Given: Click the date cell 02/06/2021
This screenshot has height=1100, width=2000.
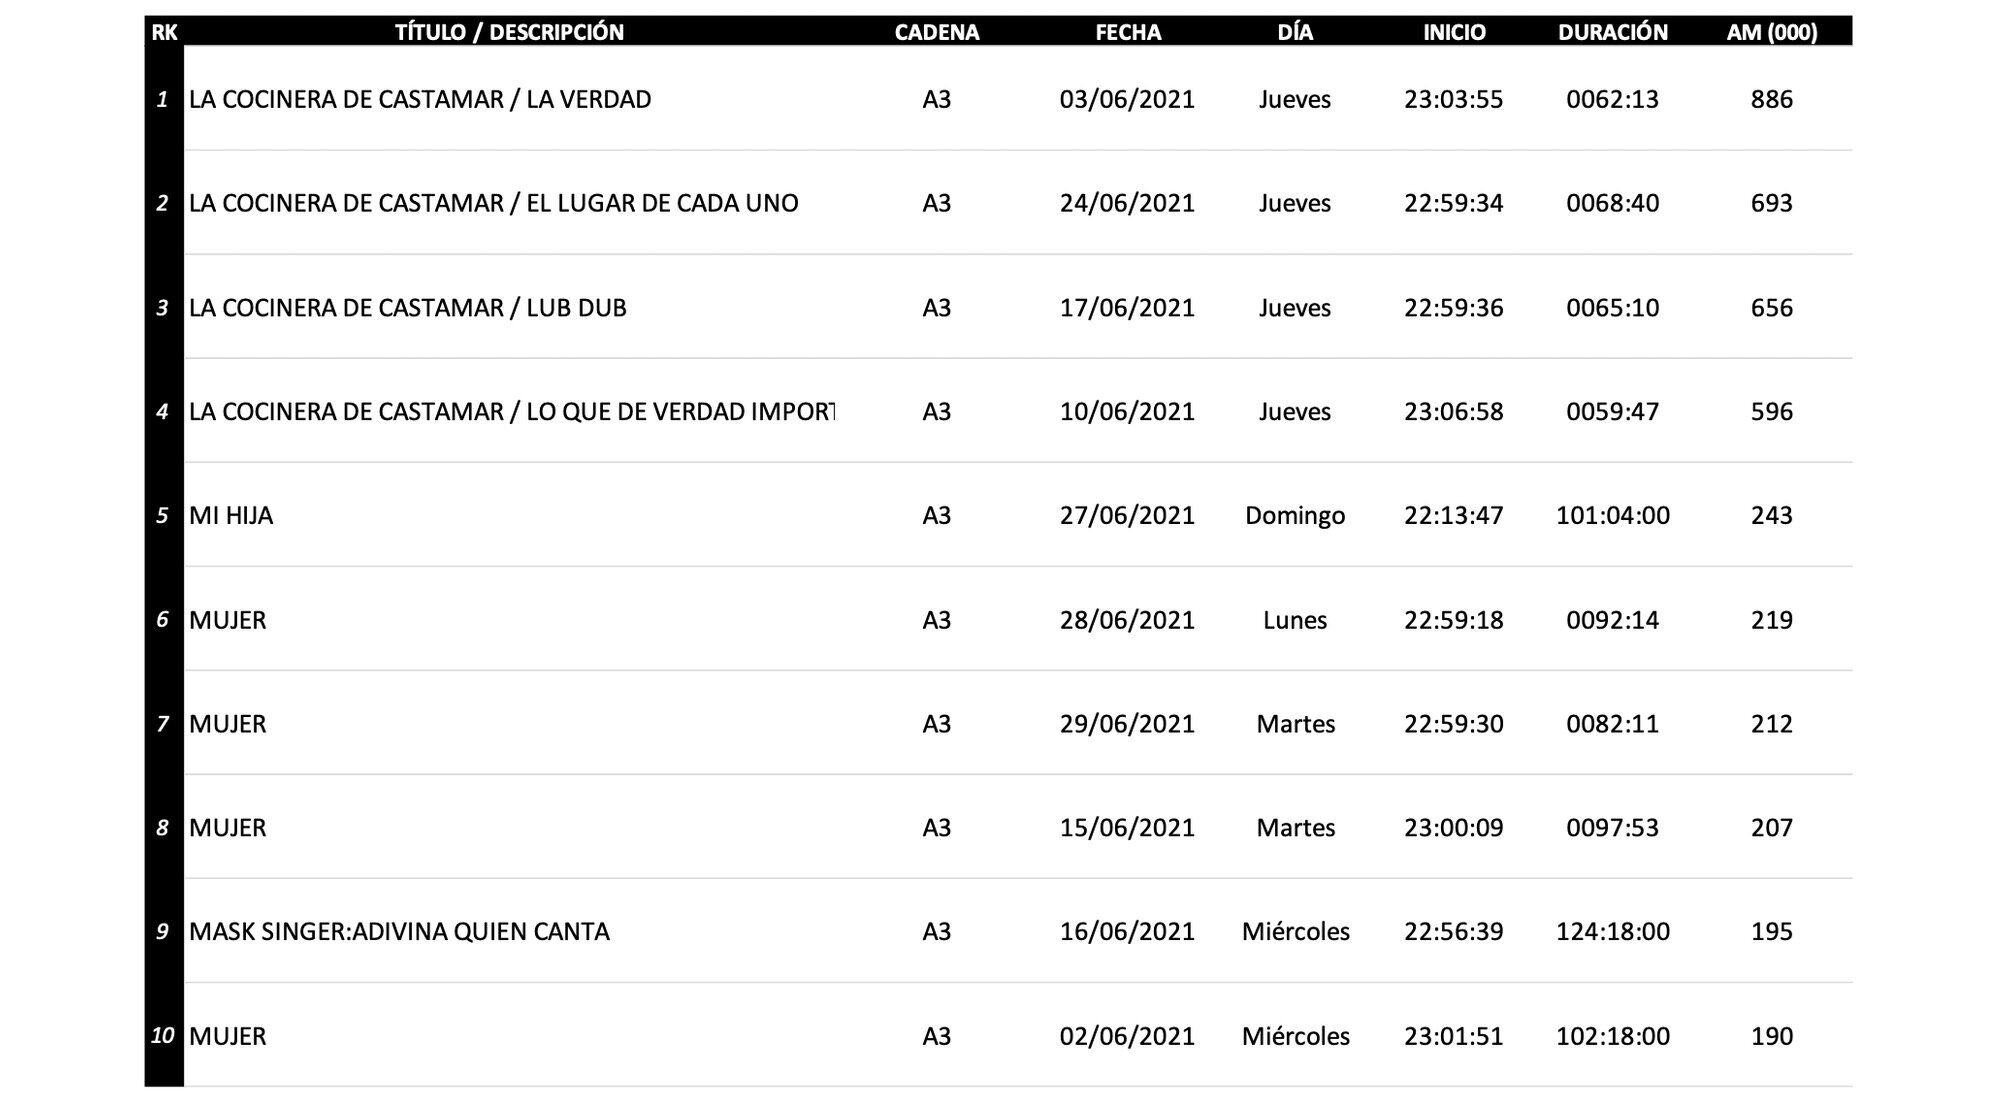Looking at the screenshot, I should click(1127, 1036).
